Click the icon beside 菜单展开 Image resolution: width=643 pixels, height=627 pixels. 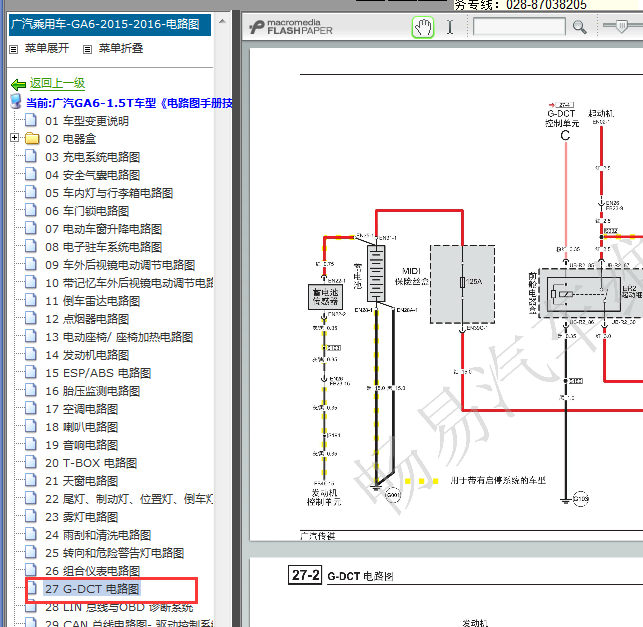14,50
